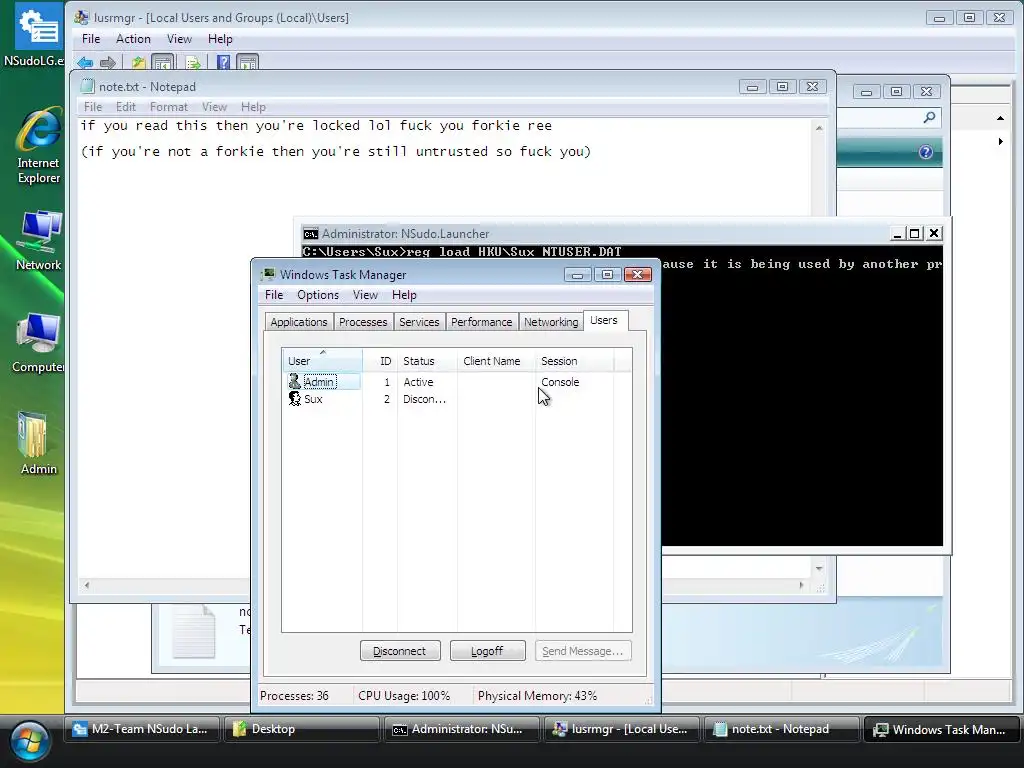Click CPU Usage: 100% in status bar

(x=404, y=696)
